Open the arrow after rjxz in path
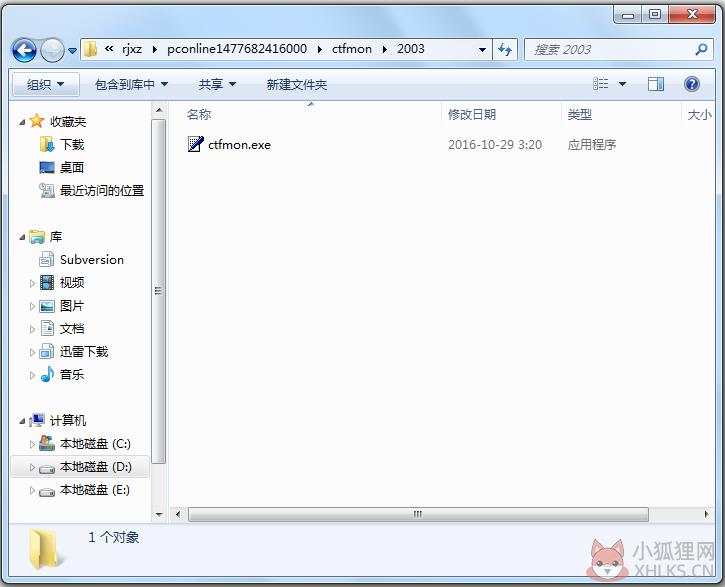This screenshot has width=725, height=587. coord(154,49)
